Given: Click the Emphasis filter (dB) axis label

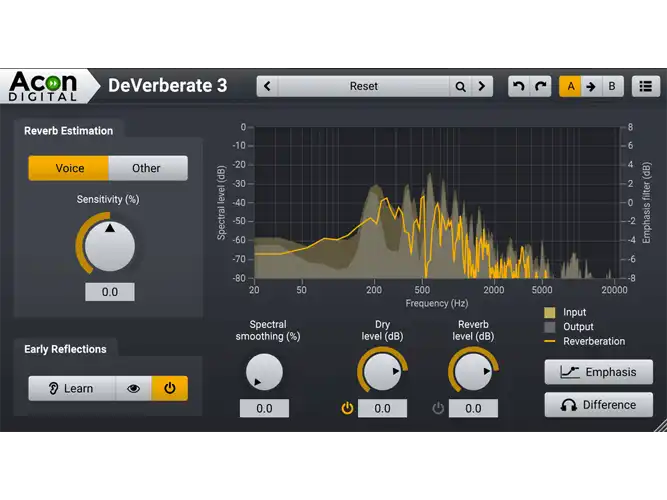Looking at the screenshot, I should point(647,203).
